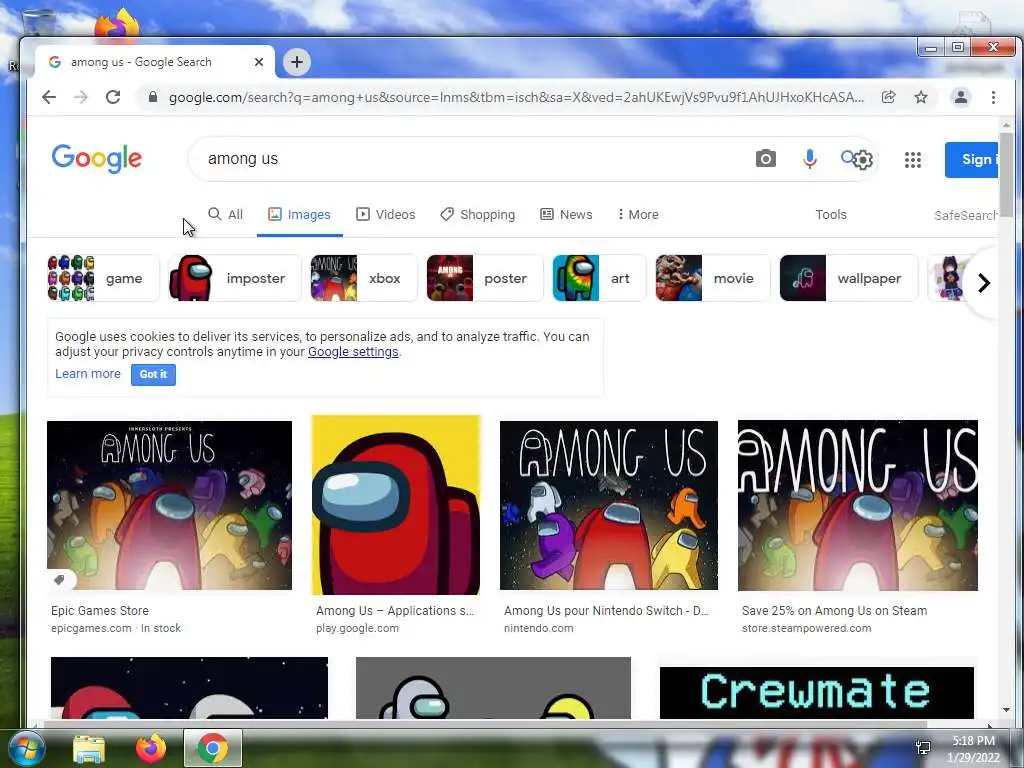Viewport: 1024px width, 768px height.
Task: Open the Tools options
Action: tap(831, 214)
